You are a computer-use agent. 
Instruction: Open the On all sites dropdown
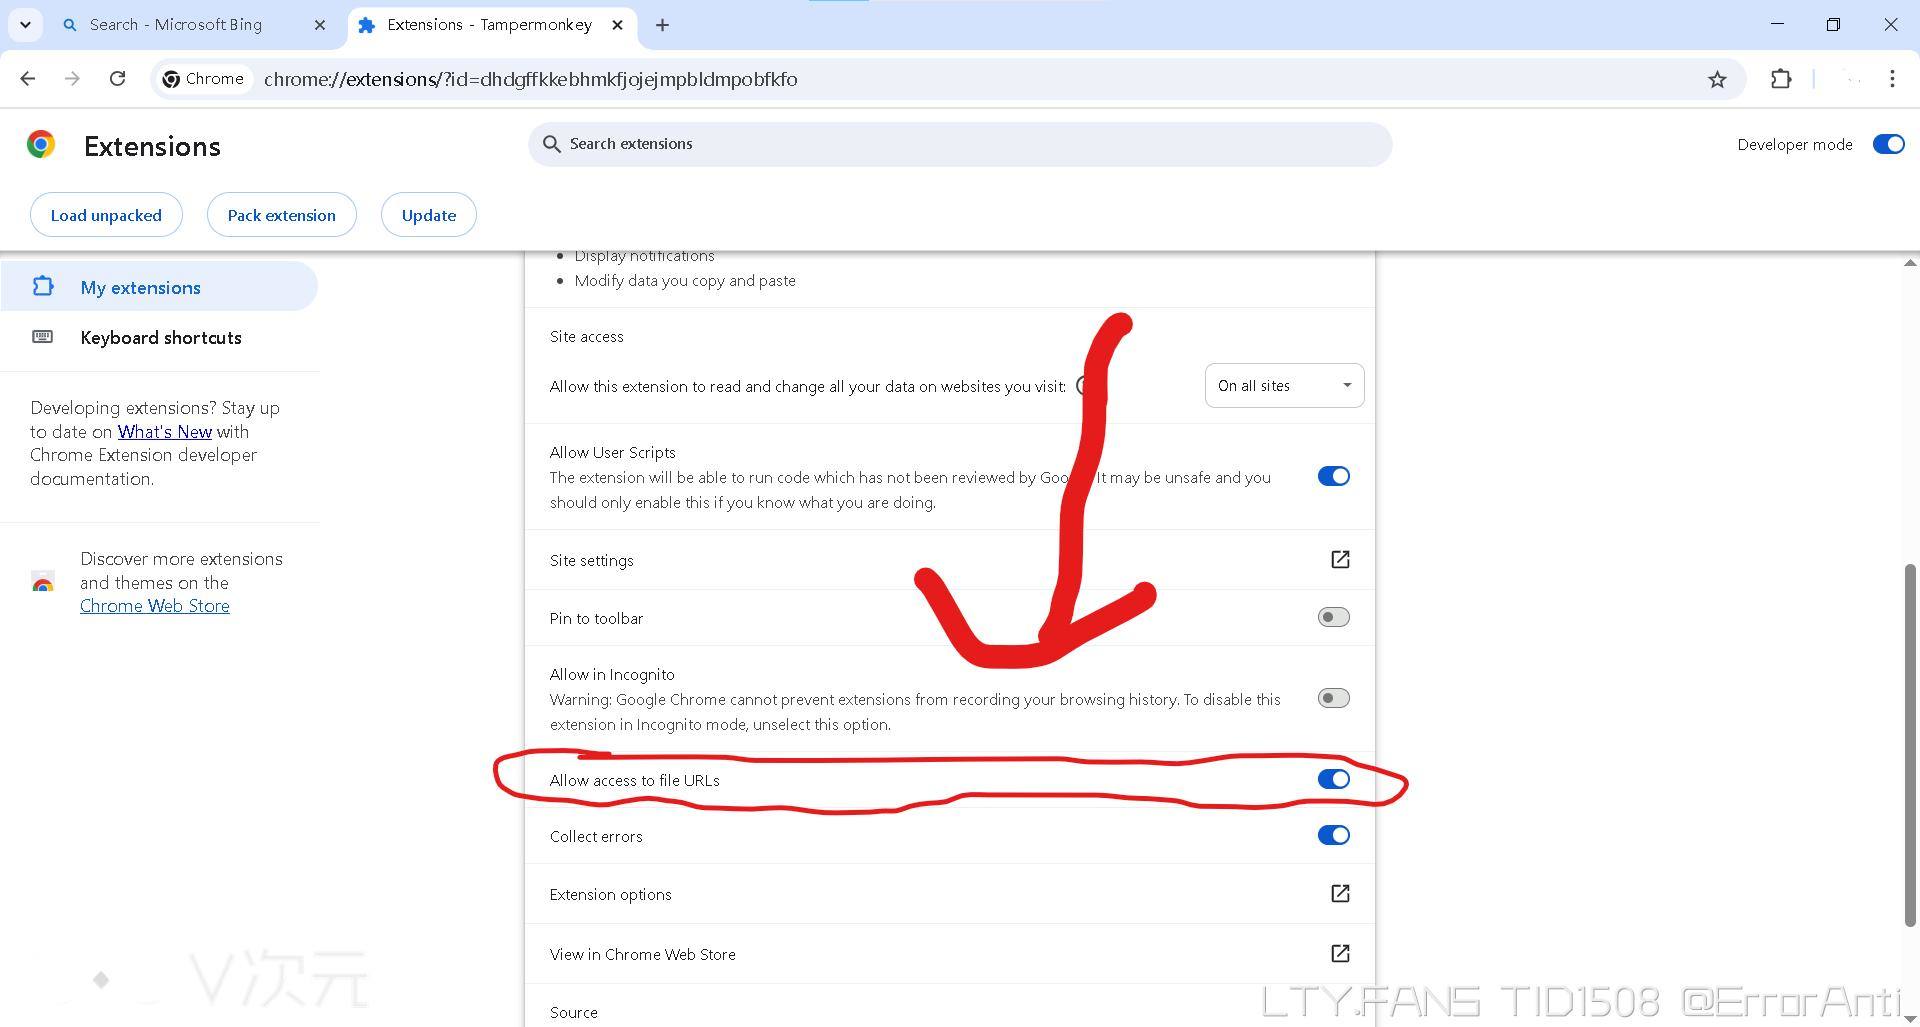pyautogui.click(x=1284, y=385)
